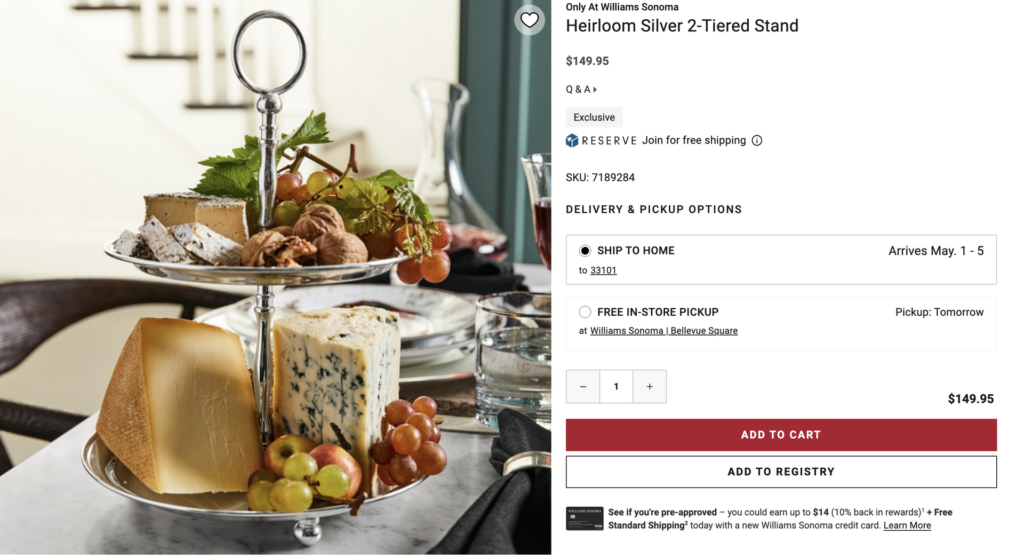
Task: Click the Exclusive badge label
Action: click(594, 117)
